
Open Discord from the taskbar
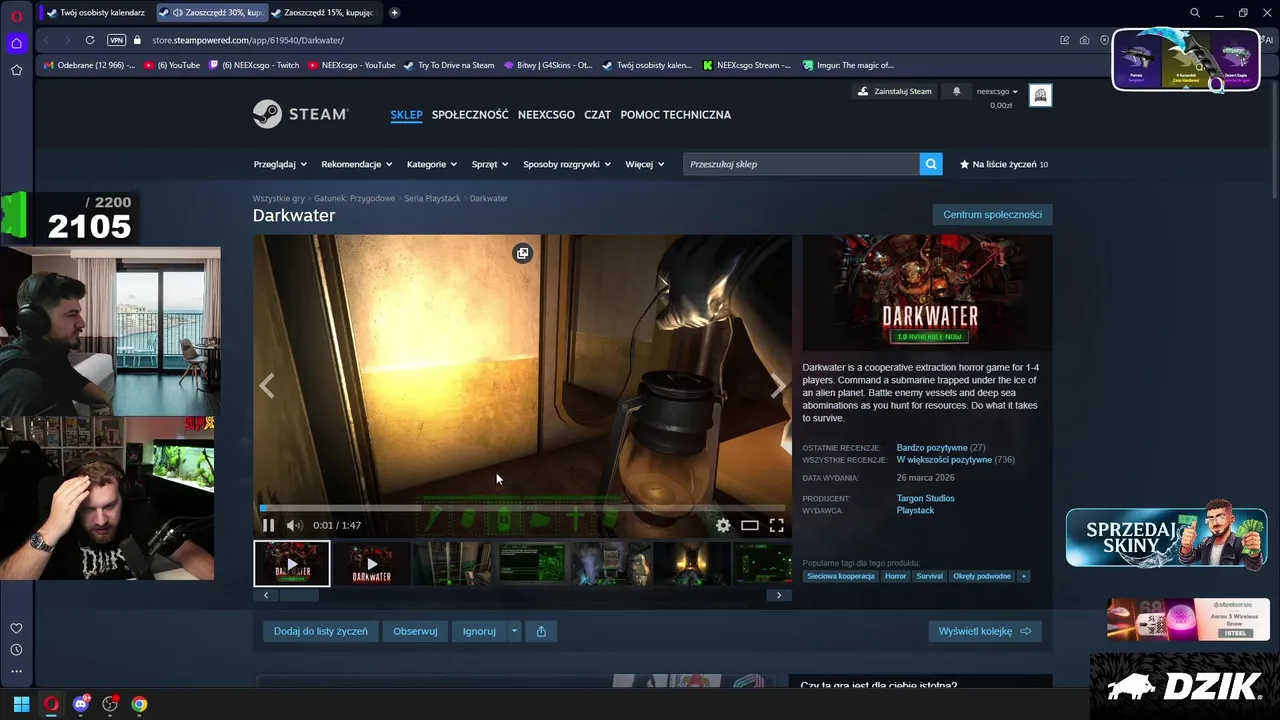tap(81, 704)
